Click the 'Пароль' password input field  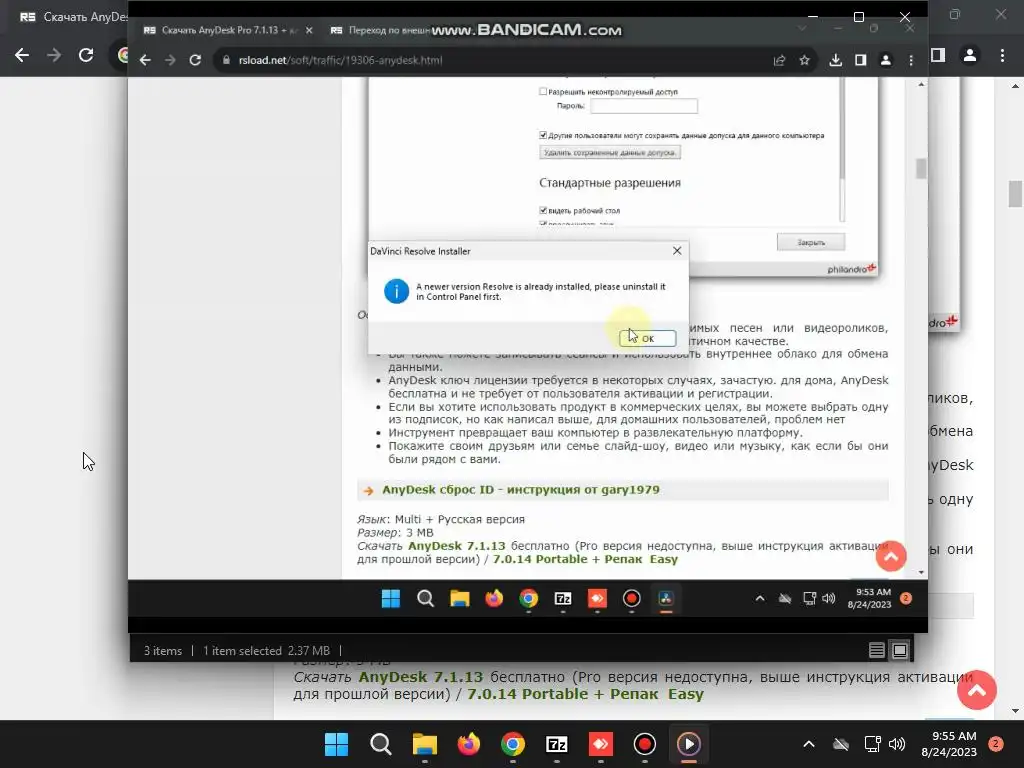click(644, 106)
